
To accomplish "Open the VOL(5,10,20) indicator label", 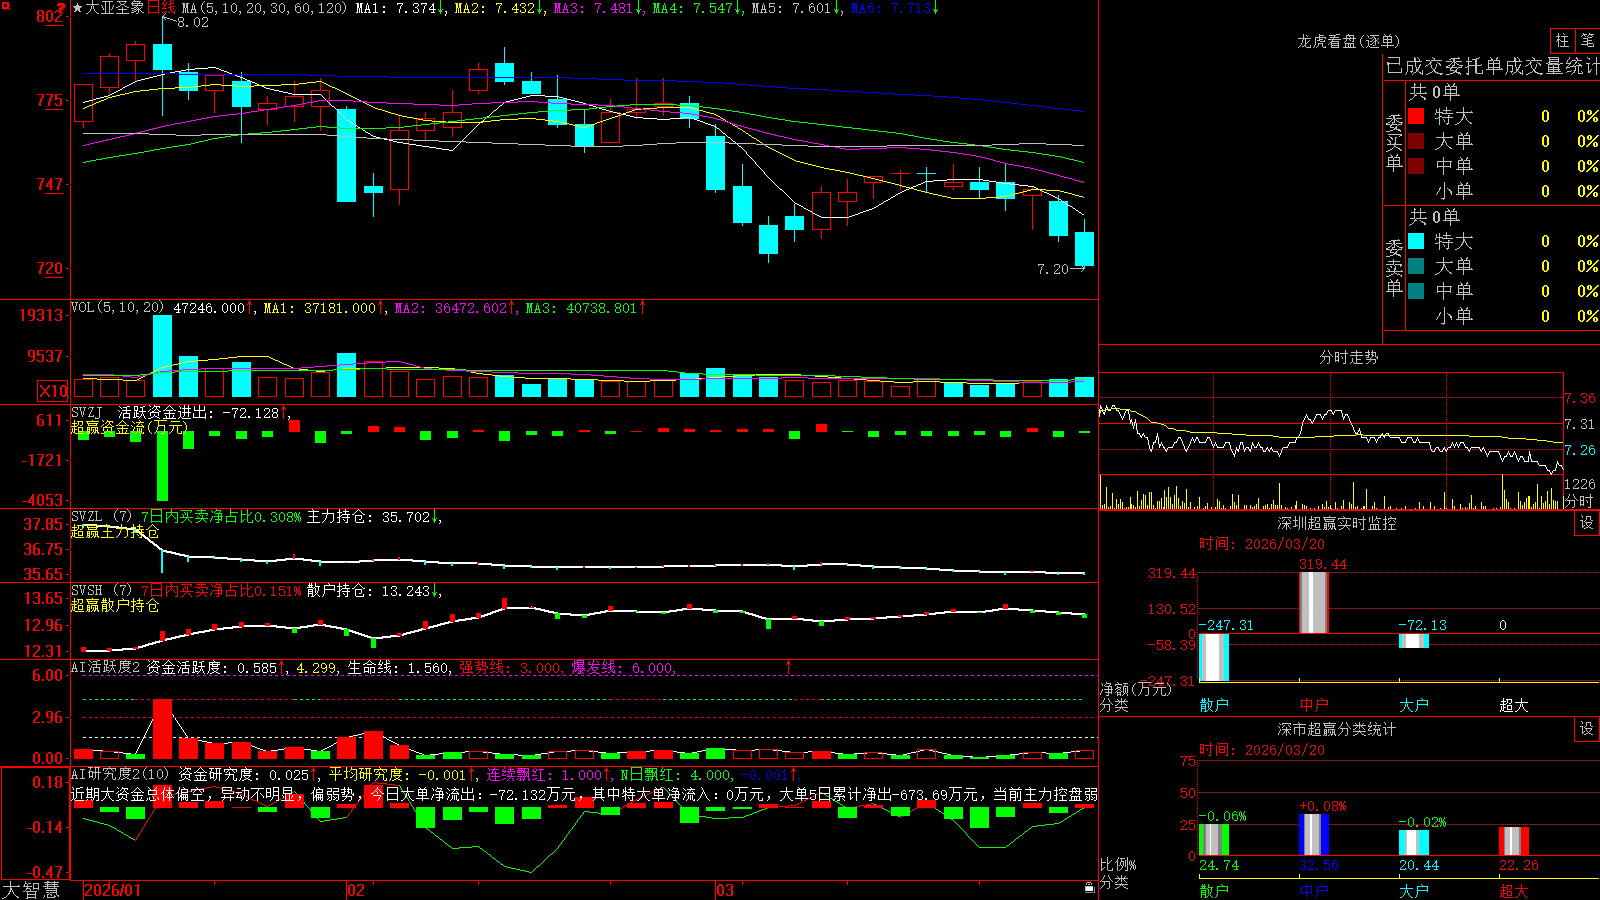I will (x=117, y=308).
